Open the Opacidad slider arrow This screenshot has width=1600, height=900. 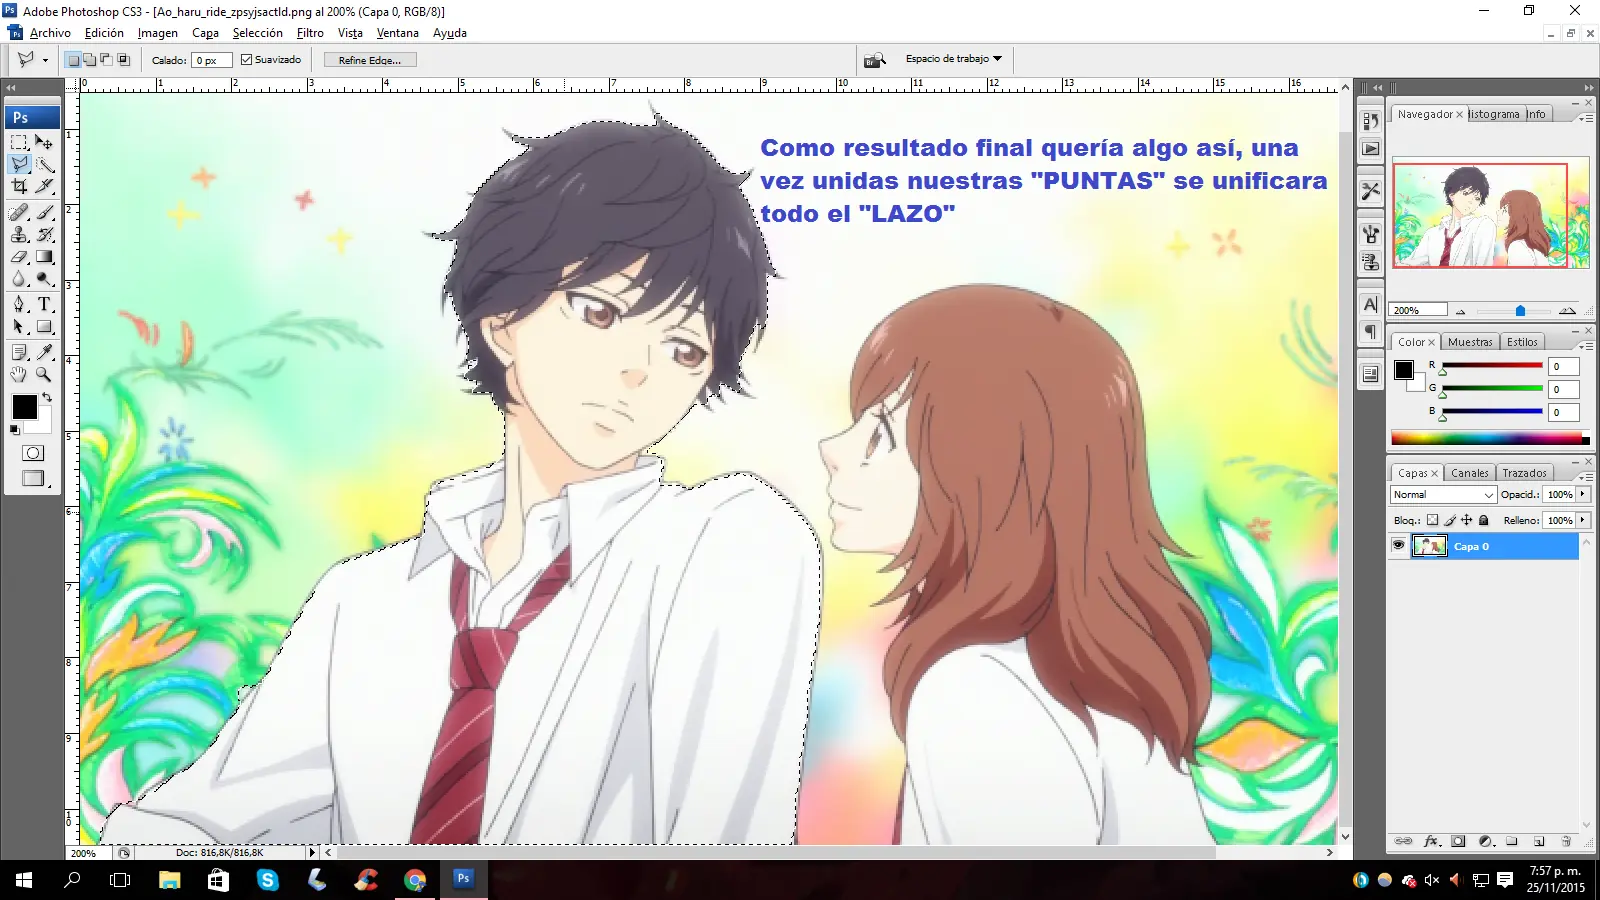point(1583,494)
